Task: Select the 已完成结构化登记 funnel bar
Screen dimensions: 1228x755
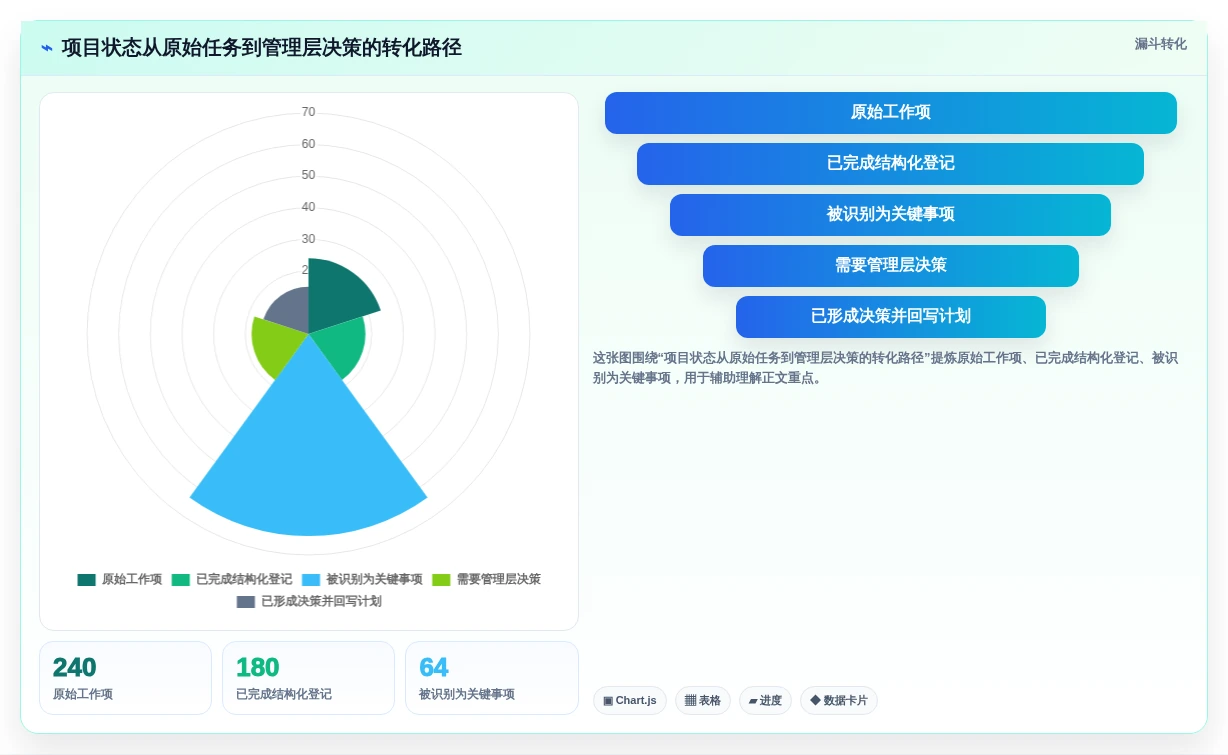Action: coord(890,164)
